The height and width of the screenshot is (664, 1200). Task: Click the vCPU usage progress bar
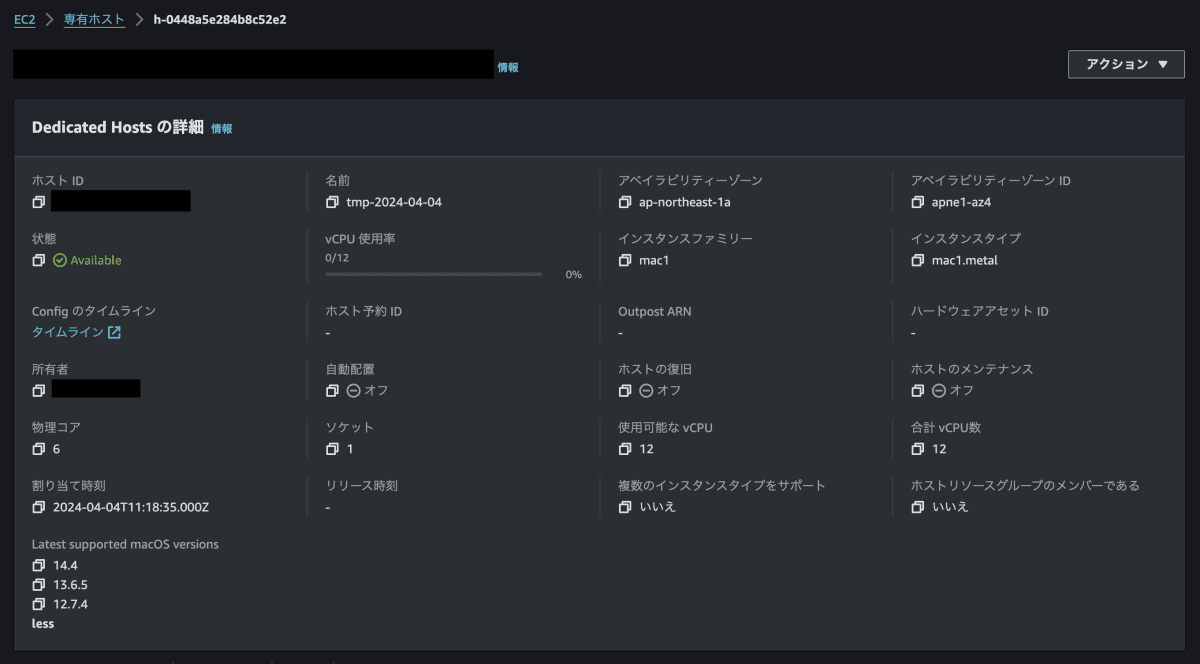[x=433, y=274]
